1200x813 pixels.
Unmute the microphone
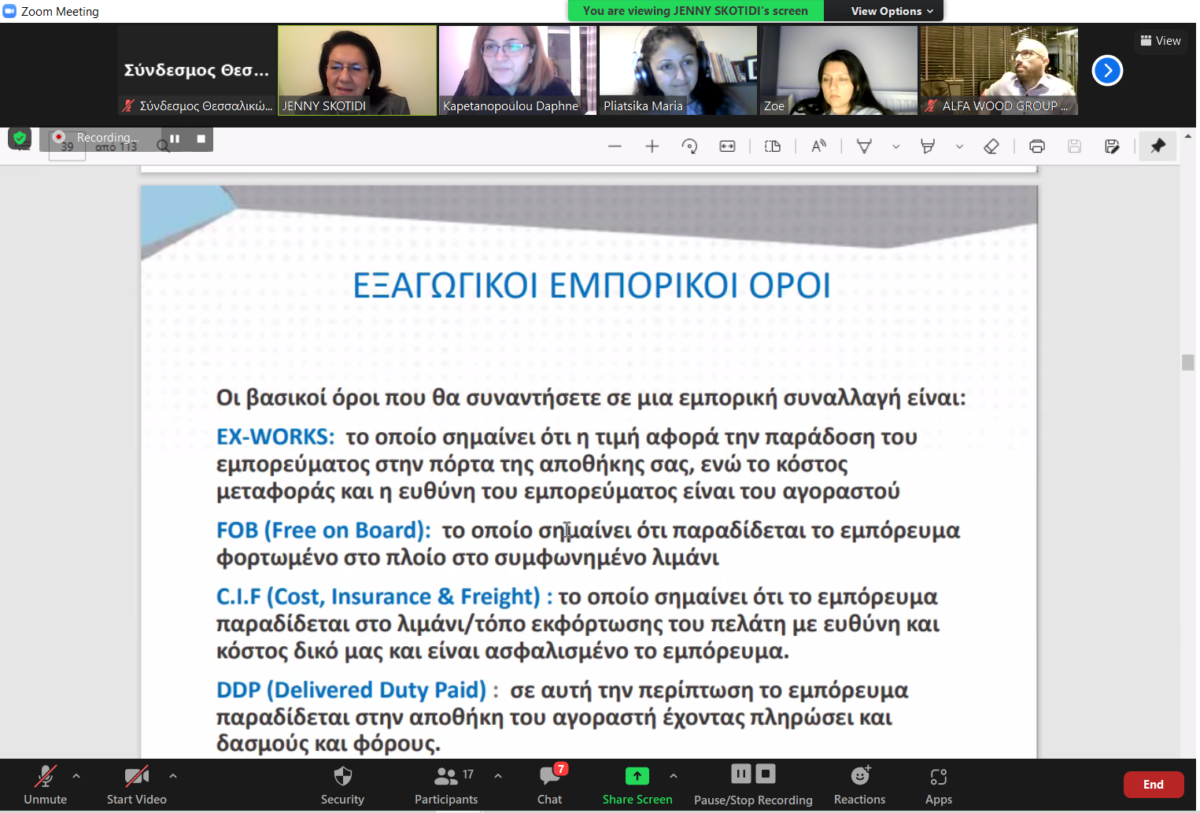tap(45, 785)
